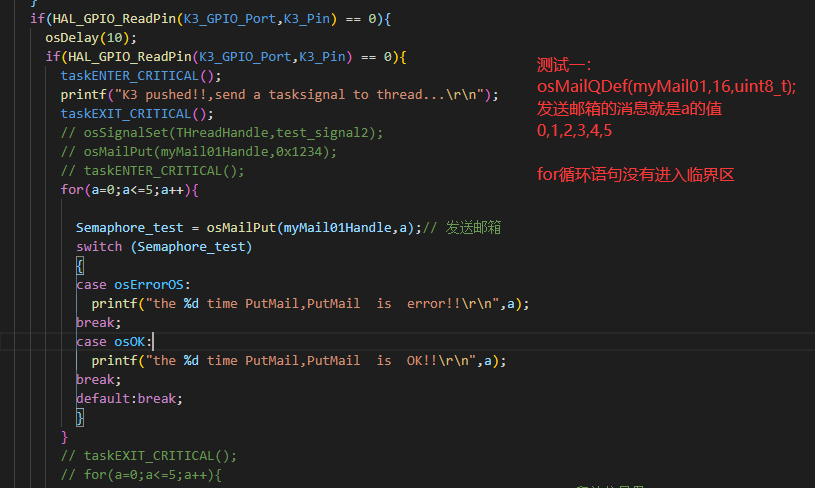Click the "PutMail is error!!" printf line

pos(310,304)
